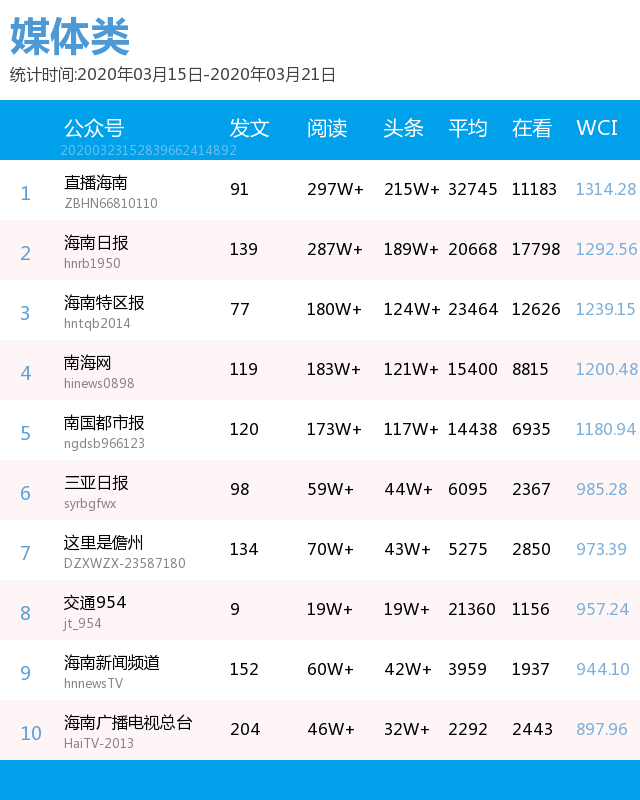The width and height of the screenshot is (640, 800).
Task: Click WCI value 944.10
Action: [603, 669]
